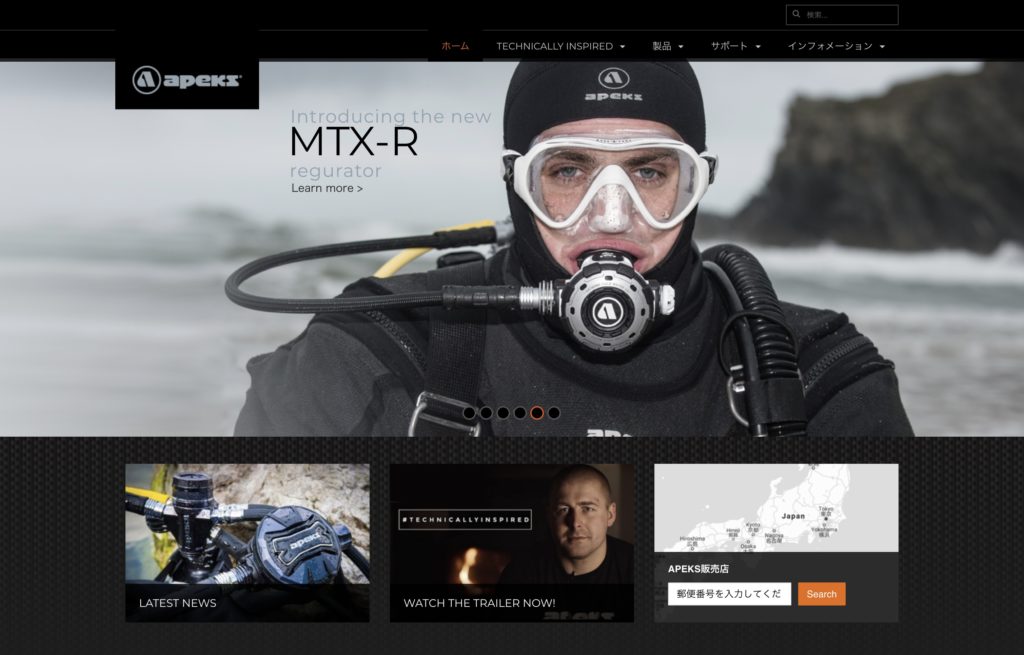Follow the 'Learn more >' link
This screenshot has width=1024, height=655.
[x=327, y=188]
